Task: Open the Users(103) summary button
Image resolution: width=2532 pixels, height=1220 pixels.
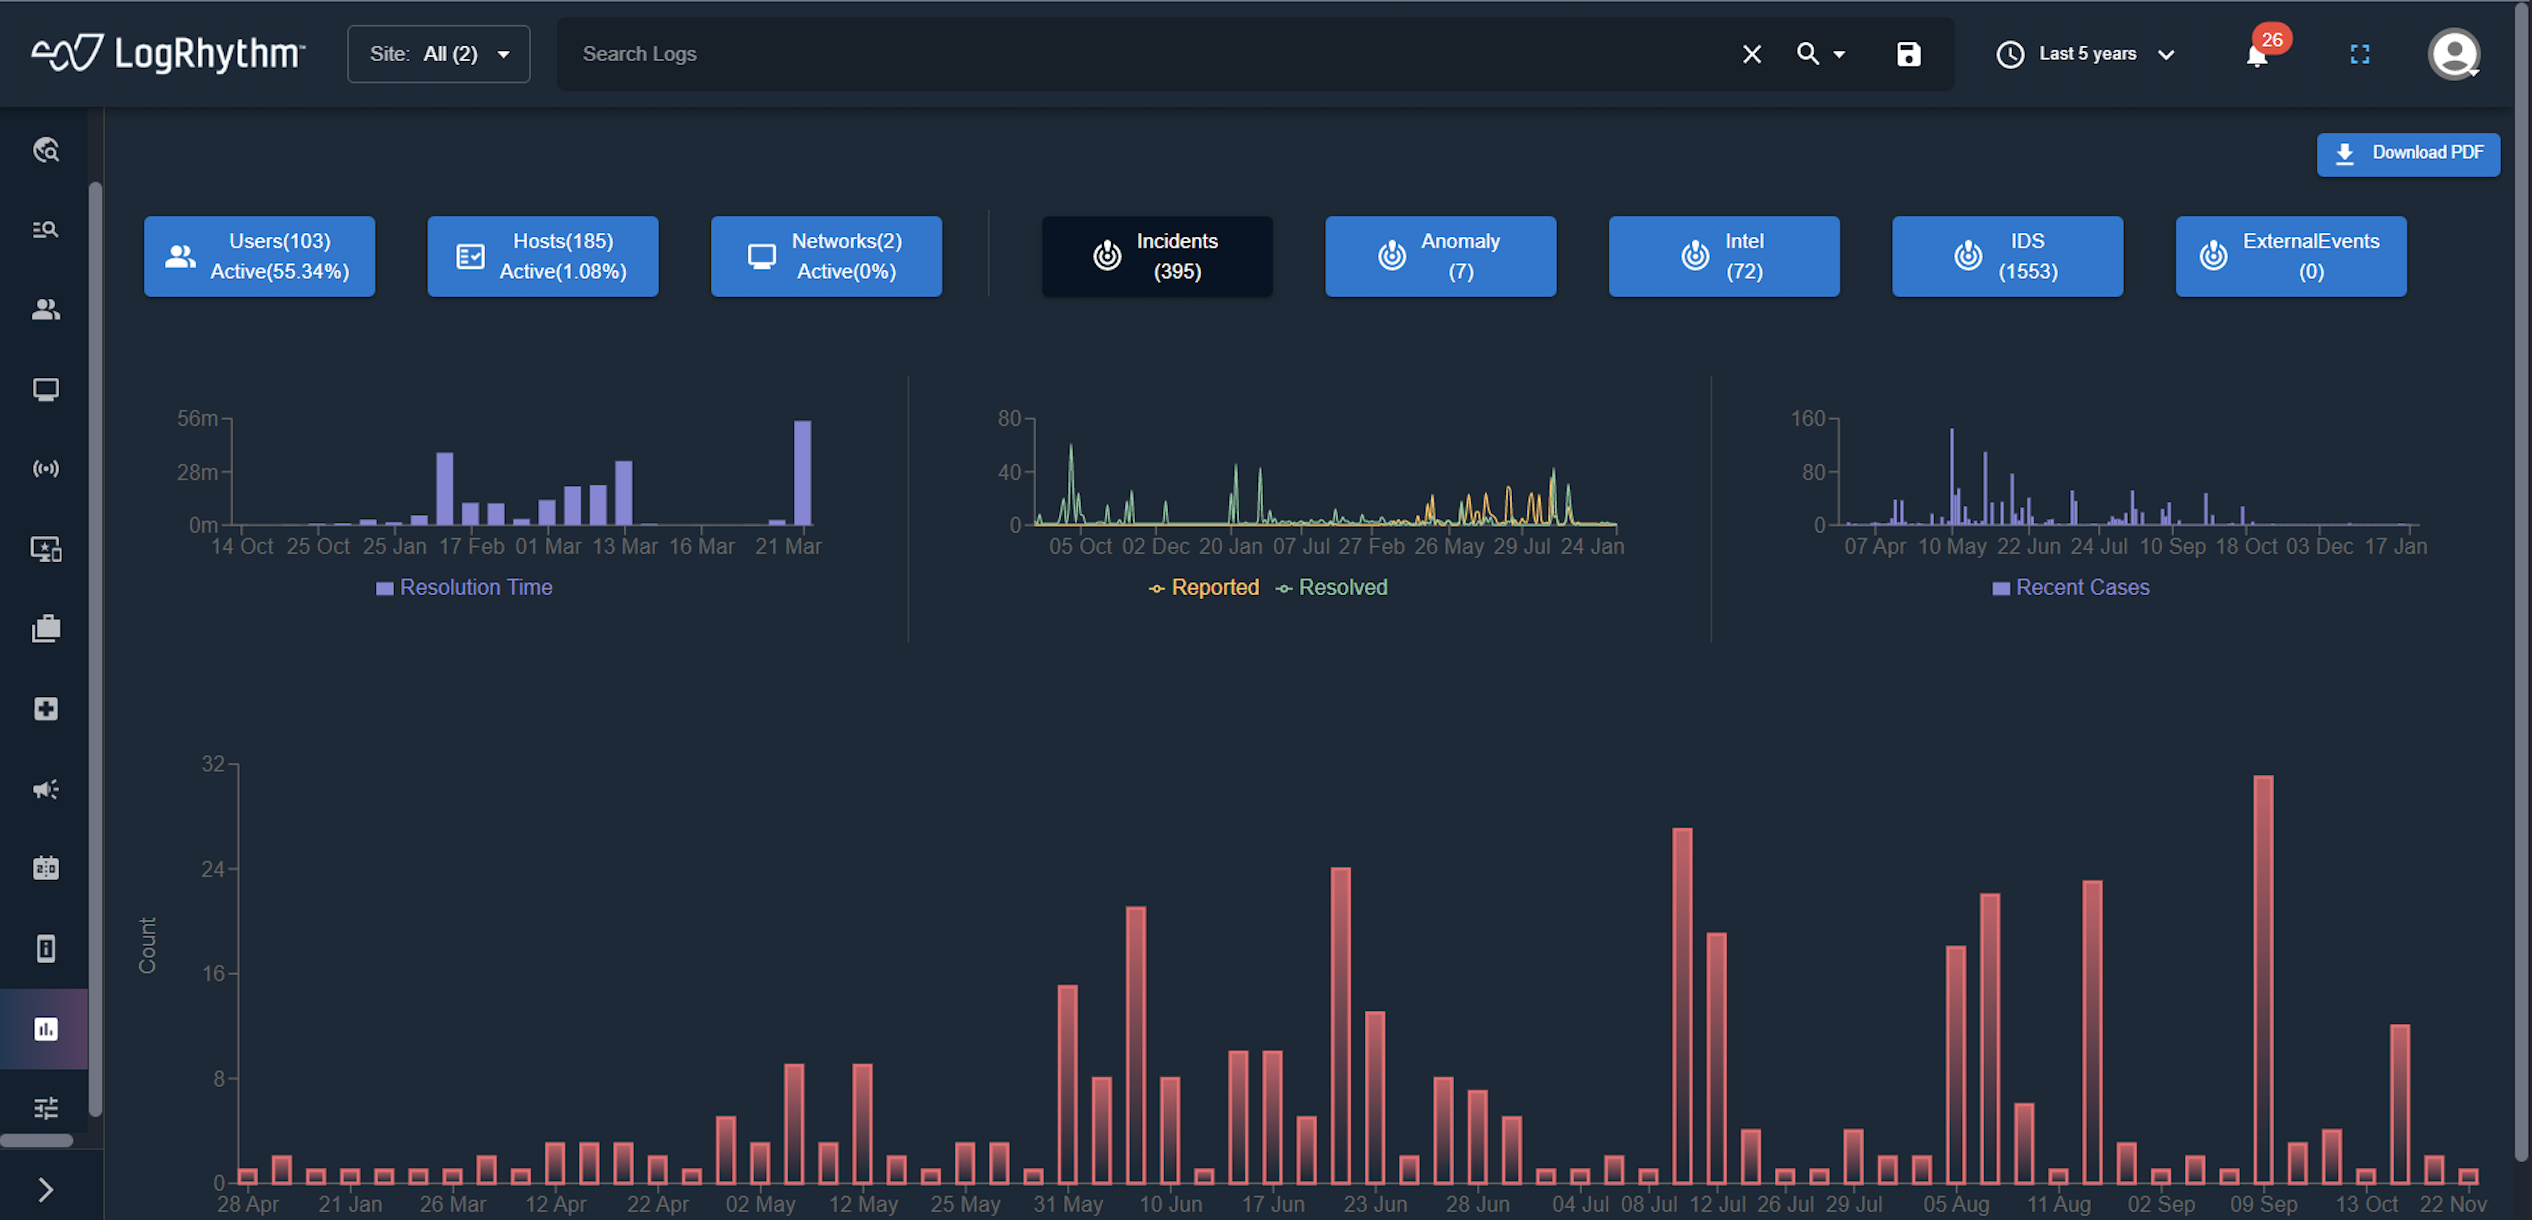Action: 259,256
